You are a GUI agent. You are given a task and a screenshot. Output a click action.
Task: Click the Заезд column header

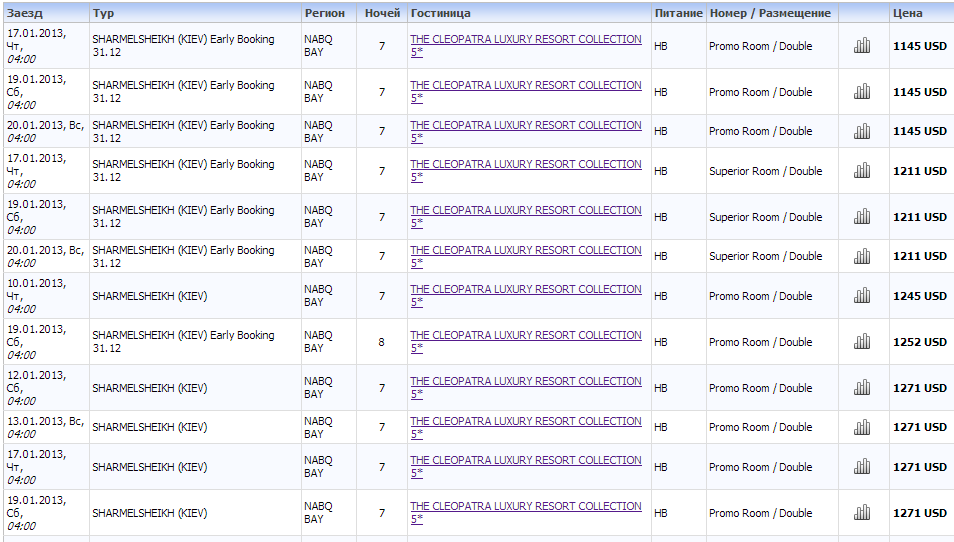point(25,13)
